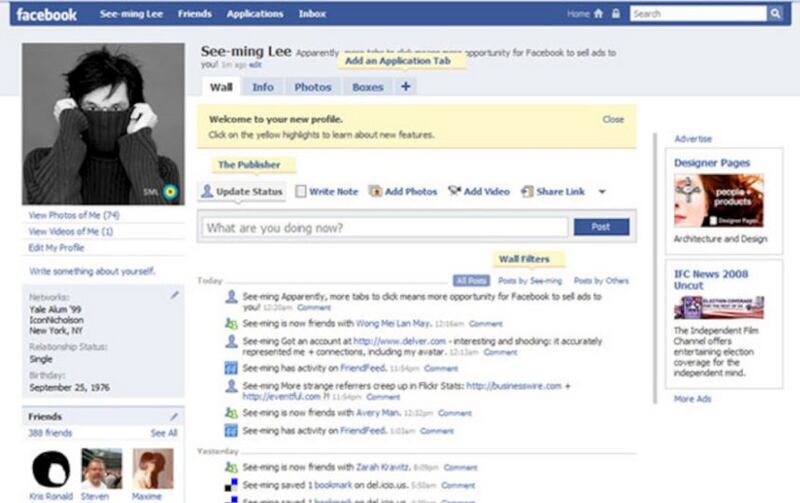Viewport: 800px width, 503px height.
Task: Click the Add Video icon
Action: (454, 191)
